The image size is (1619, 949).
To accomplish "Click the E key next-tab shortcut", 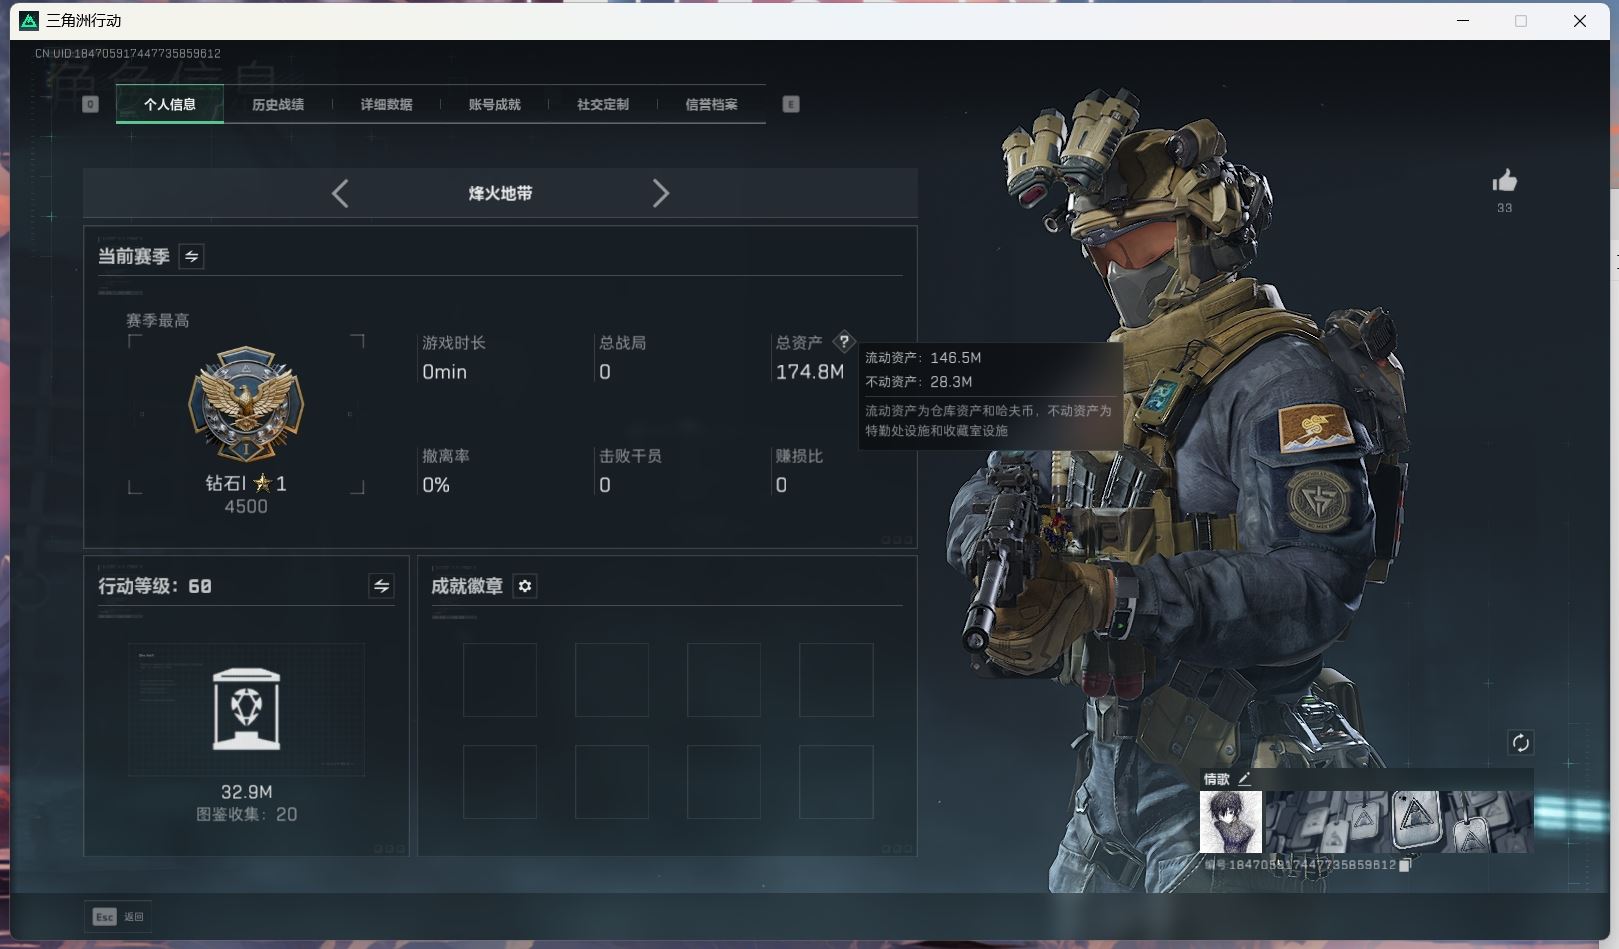I will (791, 104).
